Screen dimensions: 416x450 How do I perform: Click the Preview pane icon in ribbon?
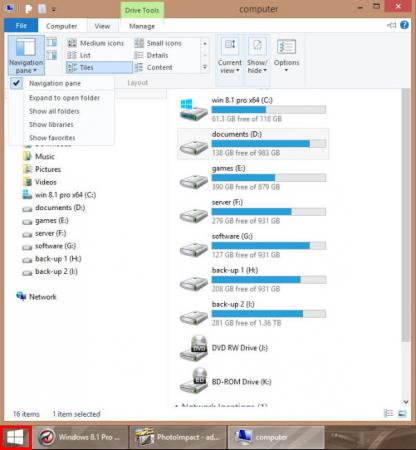coord(52,42)
